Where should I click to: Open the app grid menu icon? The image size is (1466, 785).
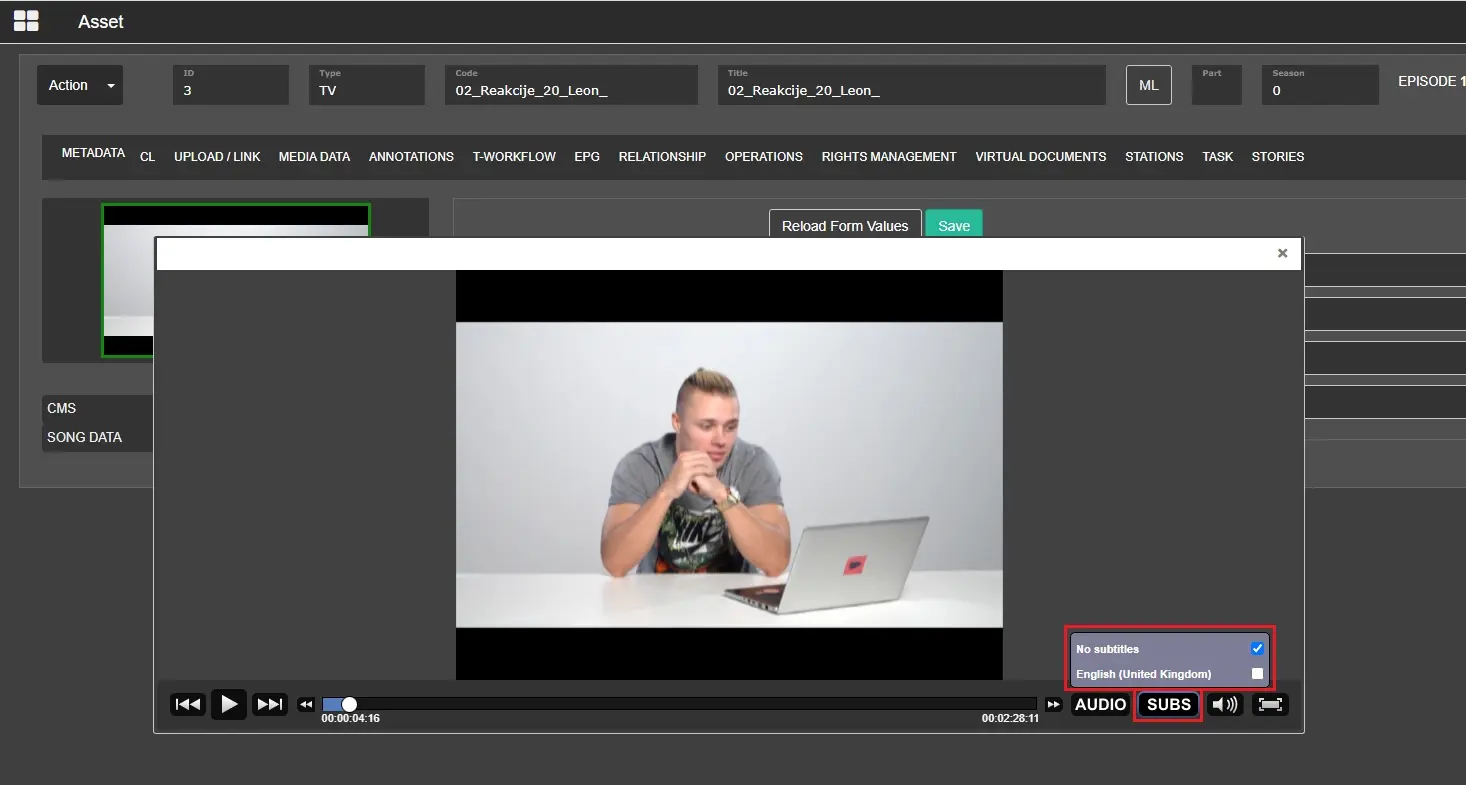26,21
